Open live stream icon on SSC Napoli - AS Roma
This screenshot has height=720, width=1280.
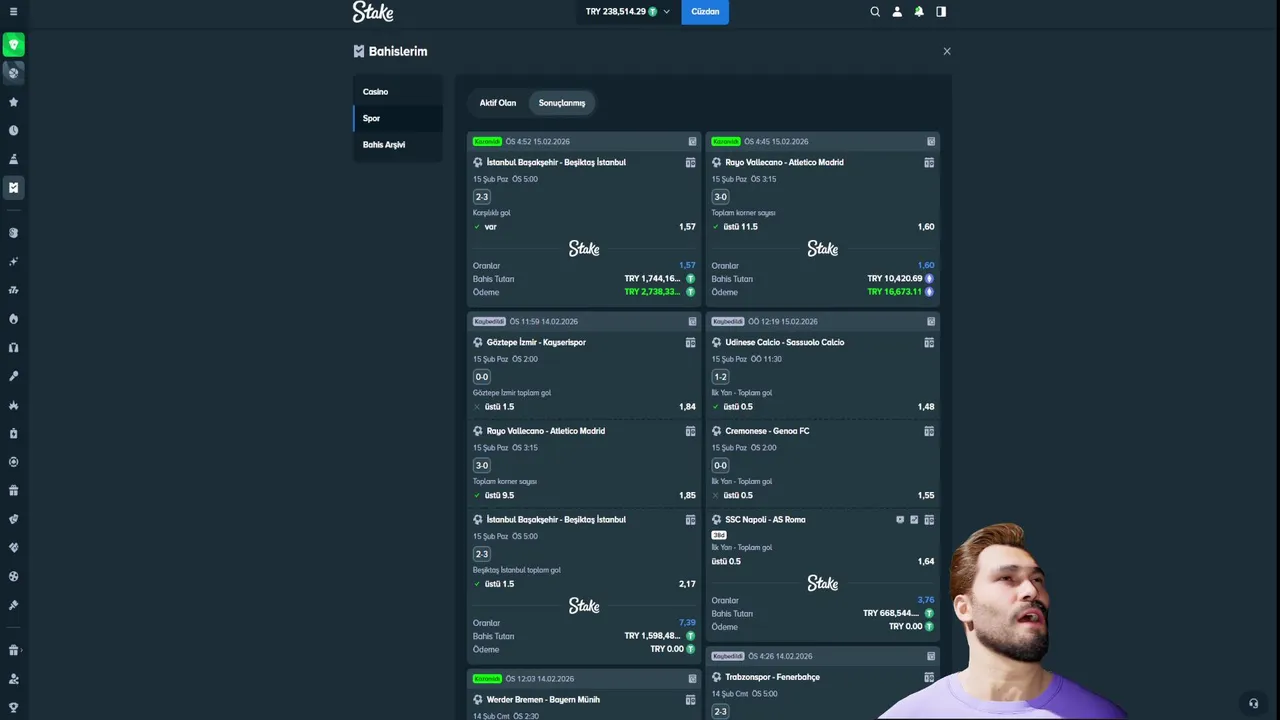tap(900, 520)
